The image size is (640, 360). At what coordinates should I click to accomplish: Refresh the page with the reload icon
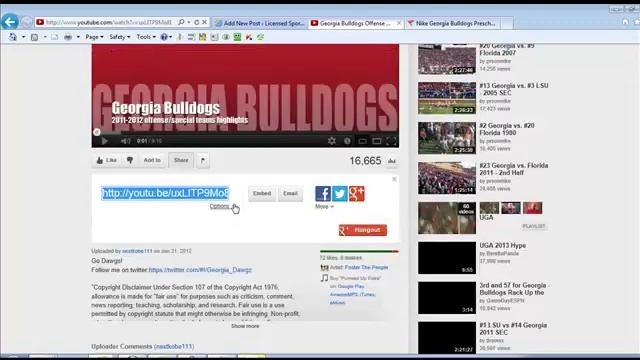(x=197, y=22)
